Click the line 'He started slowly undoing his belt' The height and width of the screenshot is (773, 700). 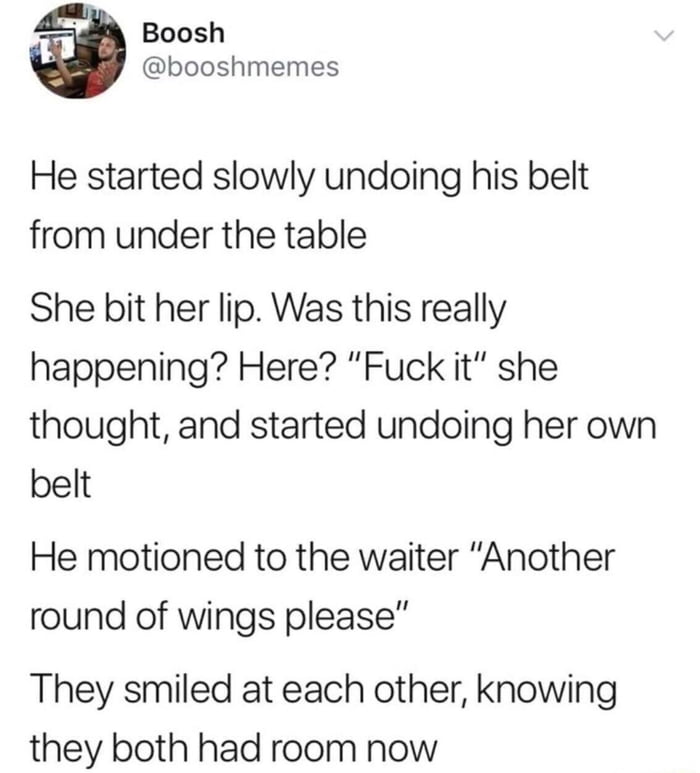point(310,178)
